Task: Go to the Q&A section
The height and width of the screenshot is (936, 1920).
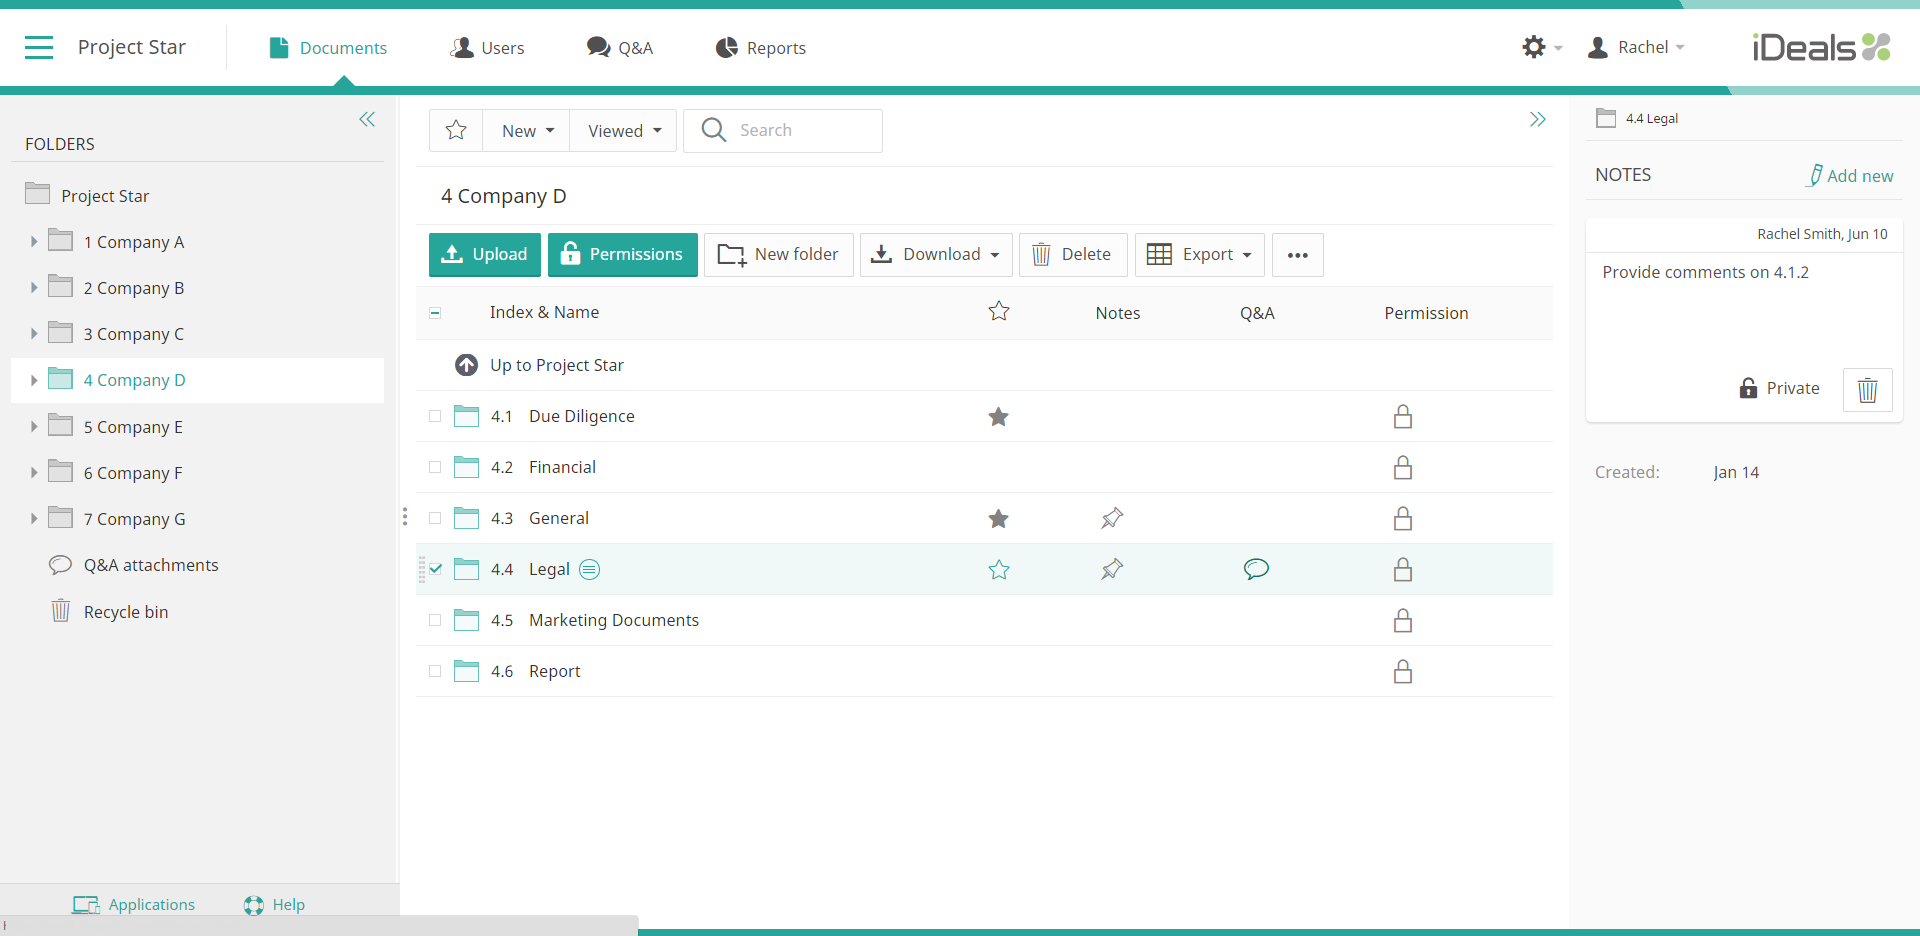Action: point(619,47)
